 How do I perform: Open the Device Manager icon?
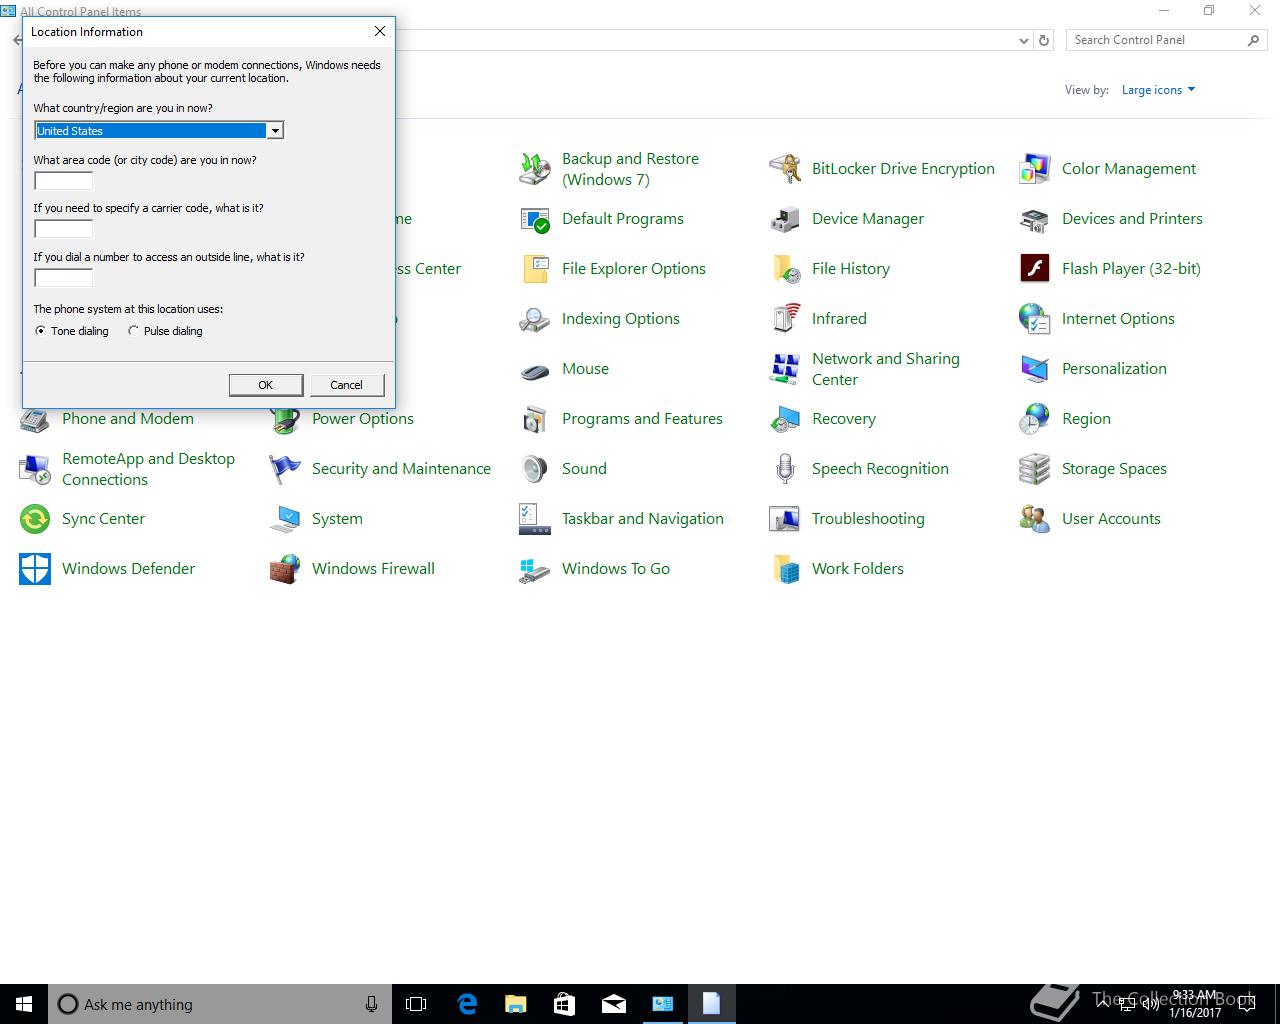coord(785,219)
